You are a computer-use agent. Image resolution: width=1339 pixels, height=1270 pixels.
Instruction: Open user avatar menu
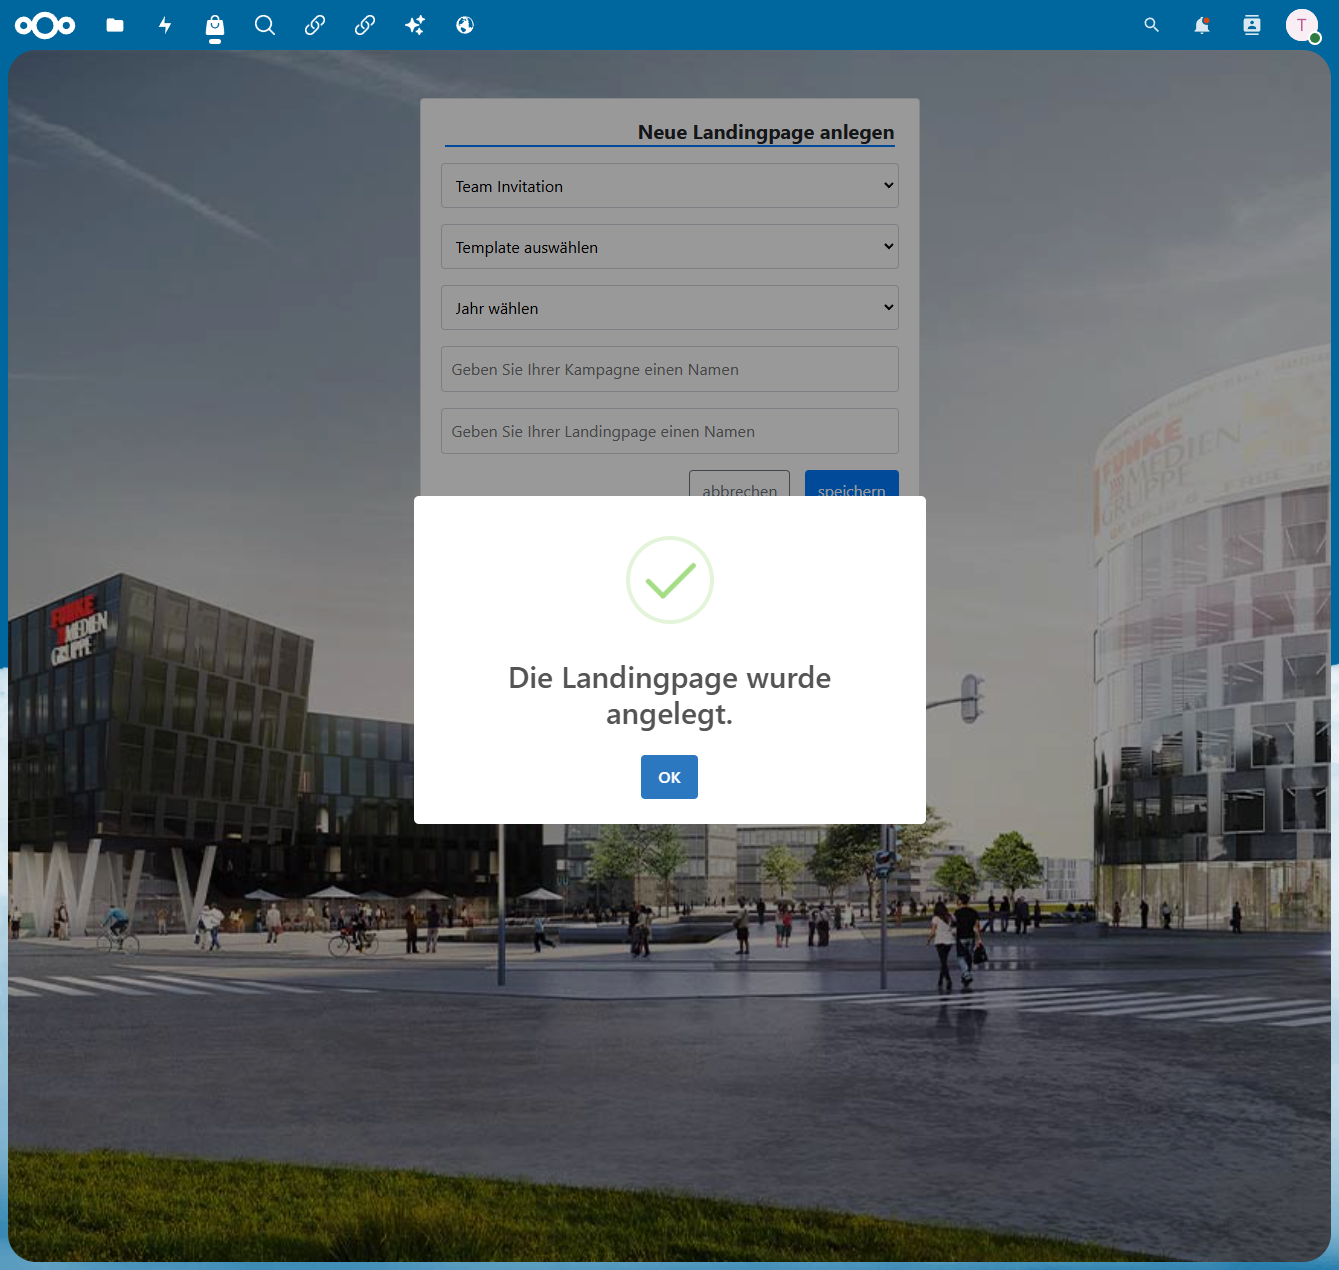tap(1302, 25)
